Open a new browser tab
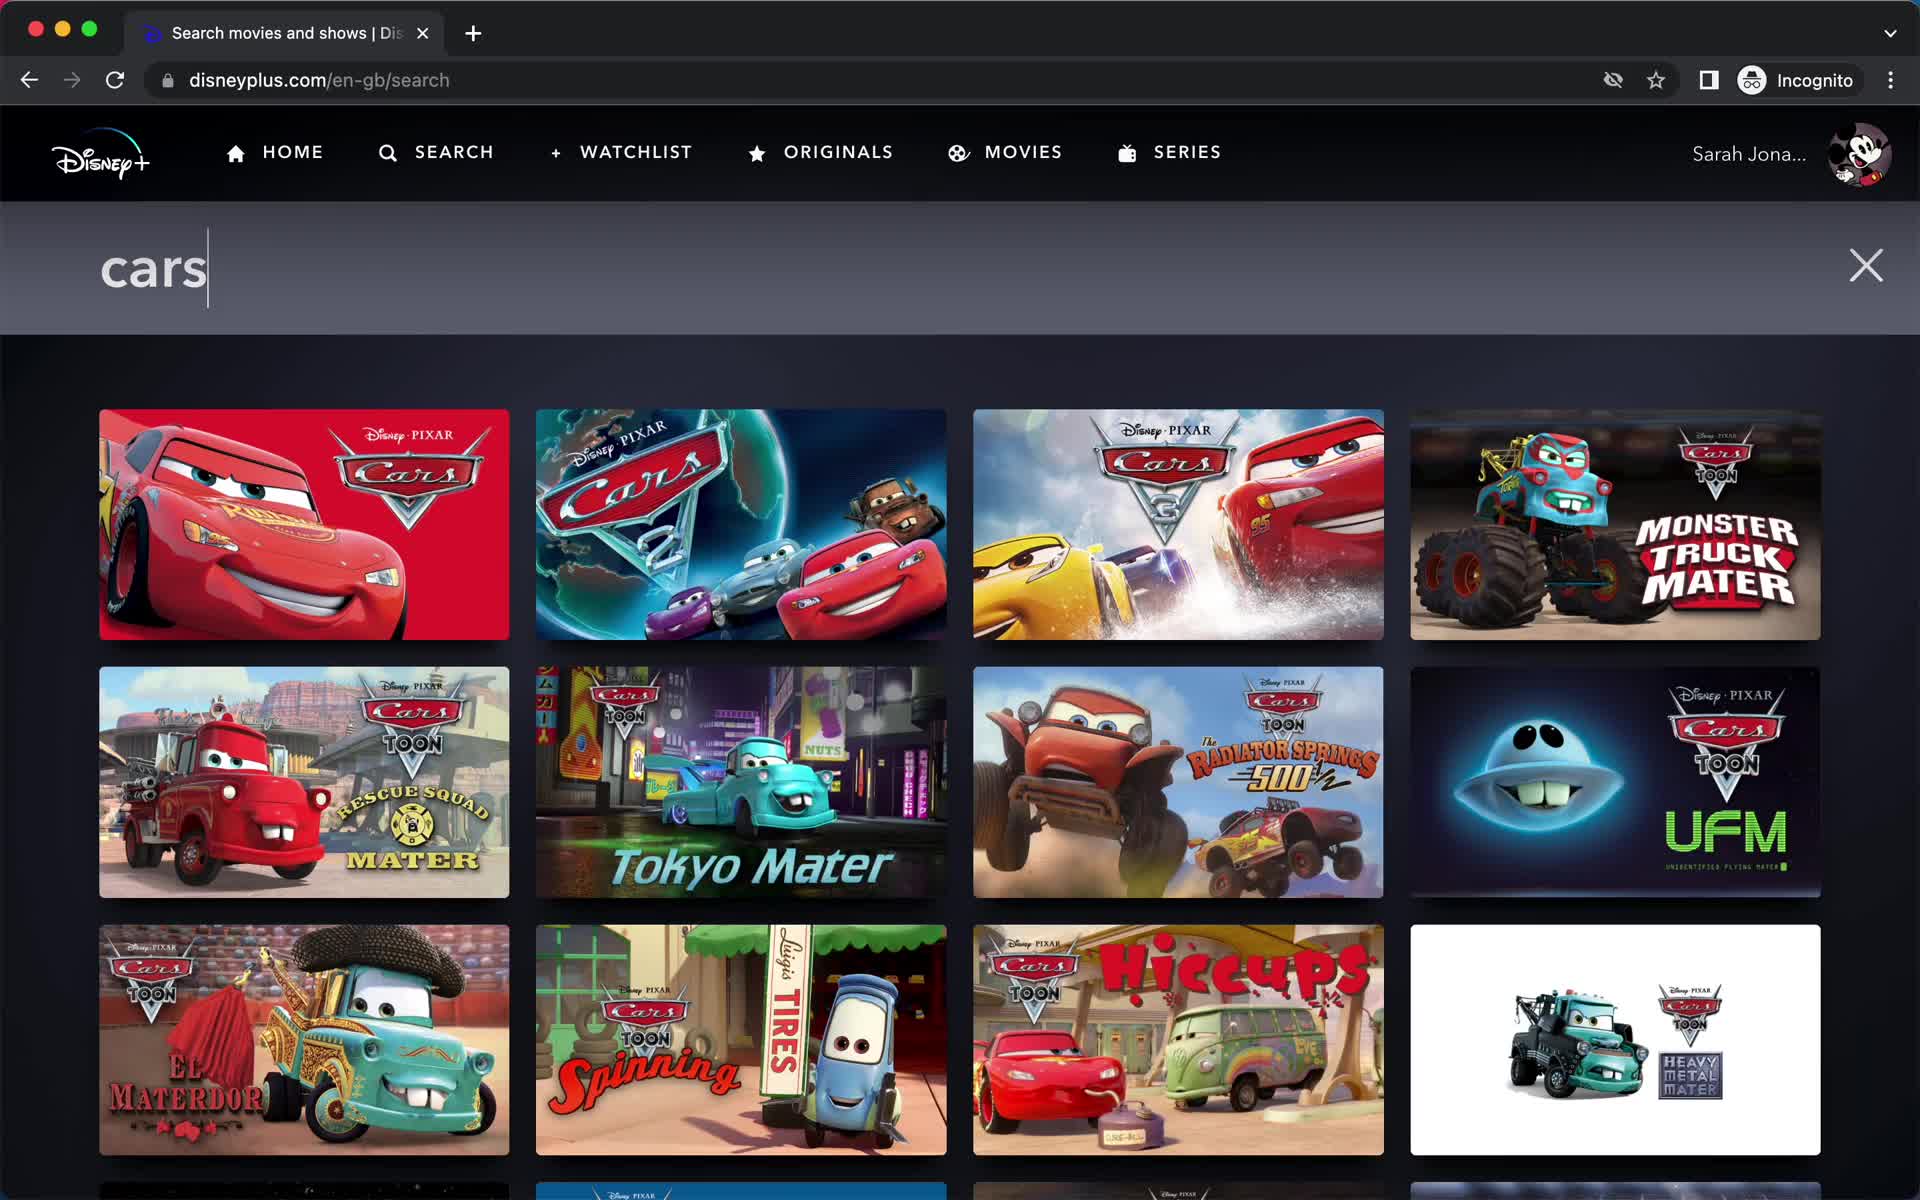Image resolution: width=1920 pixels, height=1200 pixels. 473,33
